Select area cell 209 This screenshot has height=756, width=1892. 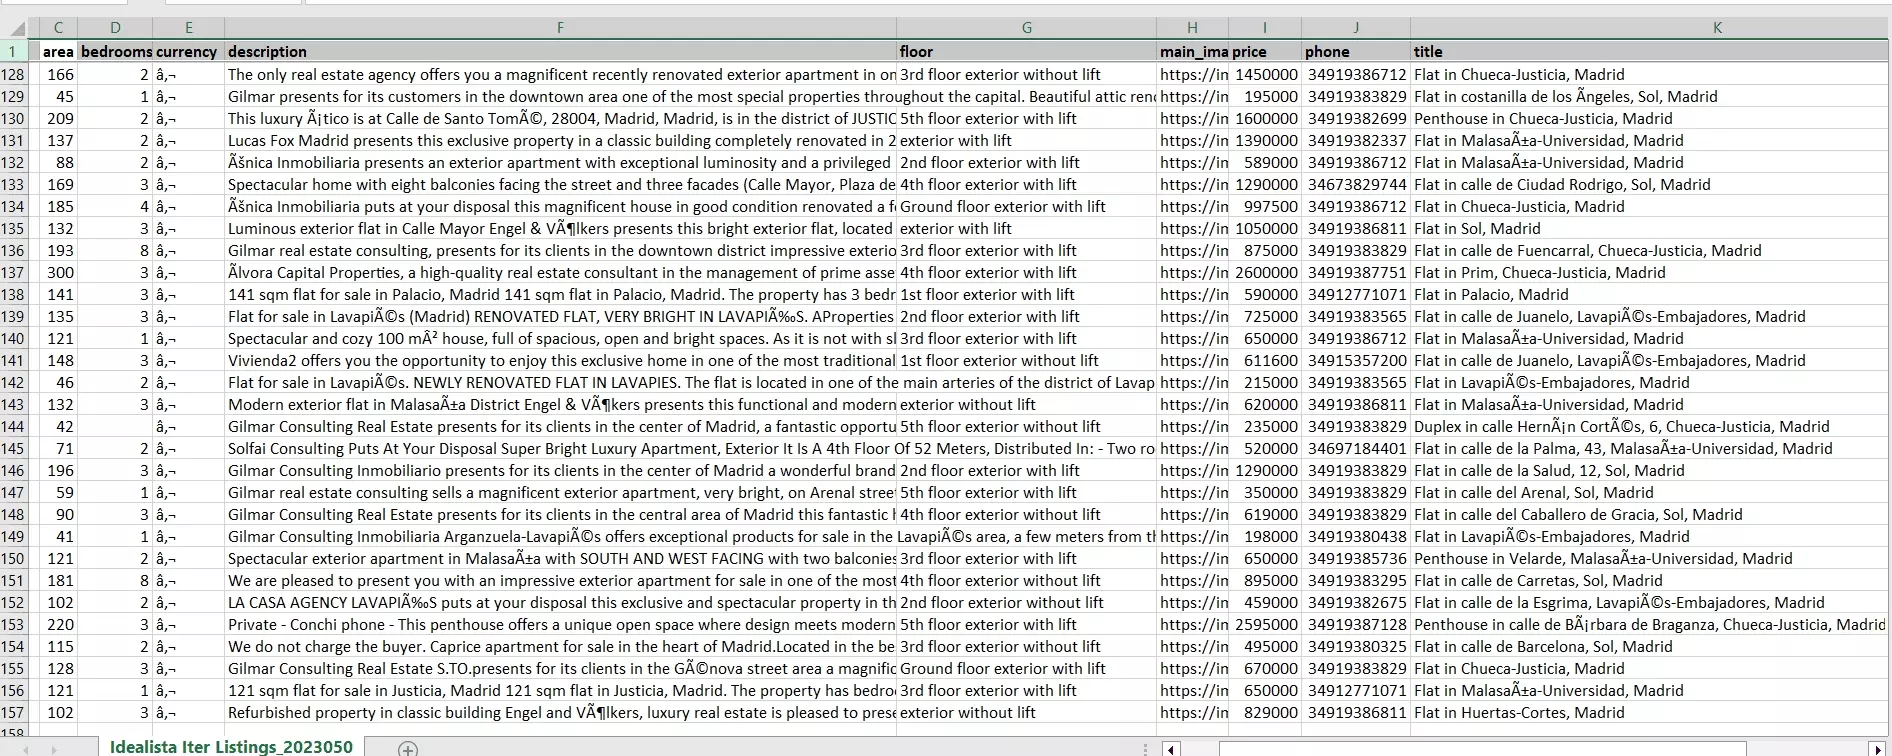pyautogui.click(x=58, y=118)
